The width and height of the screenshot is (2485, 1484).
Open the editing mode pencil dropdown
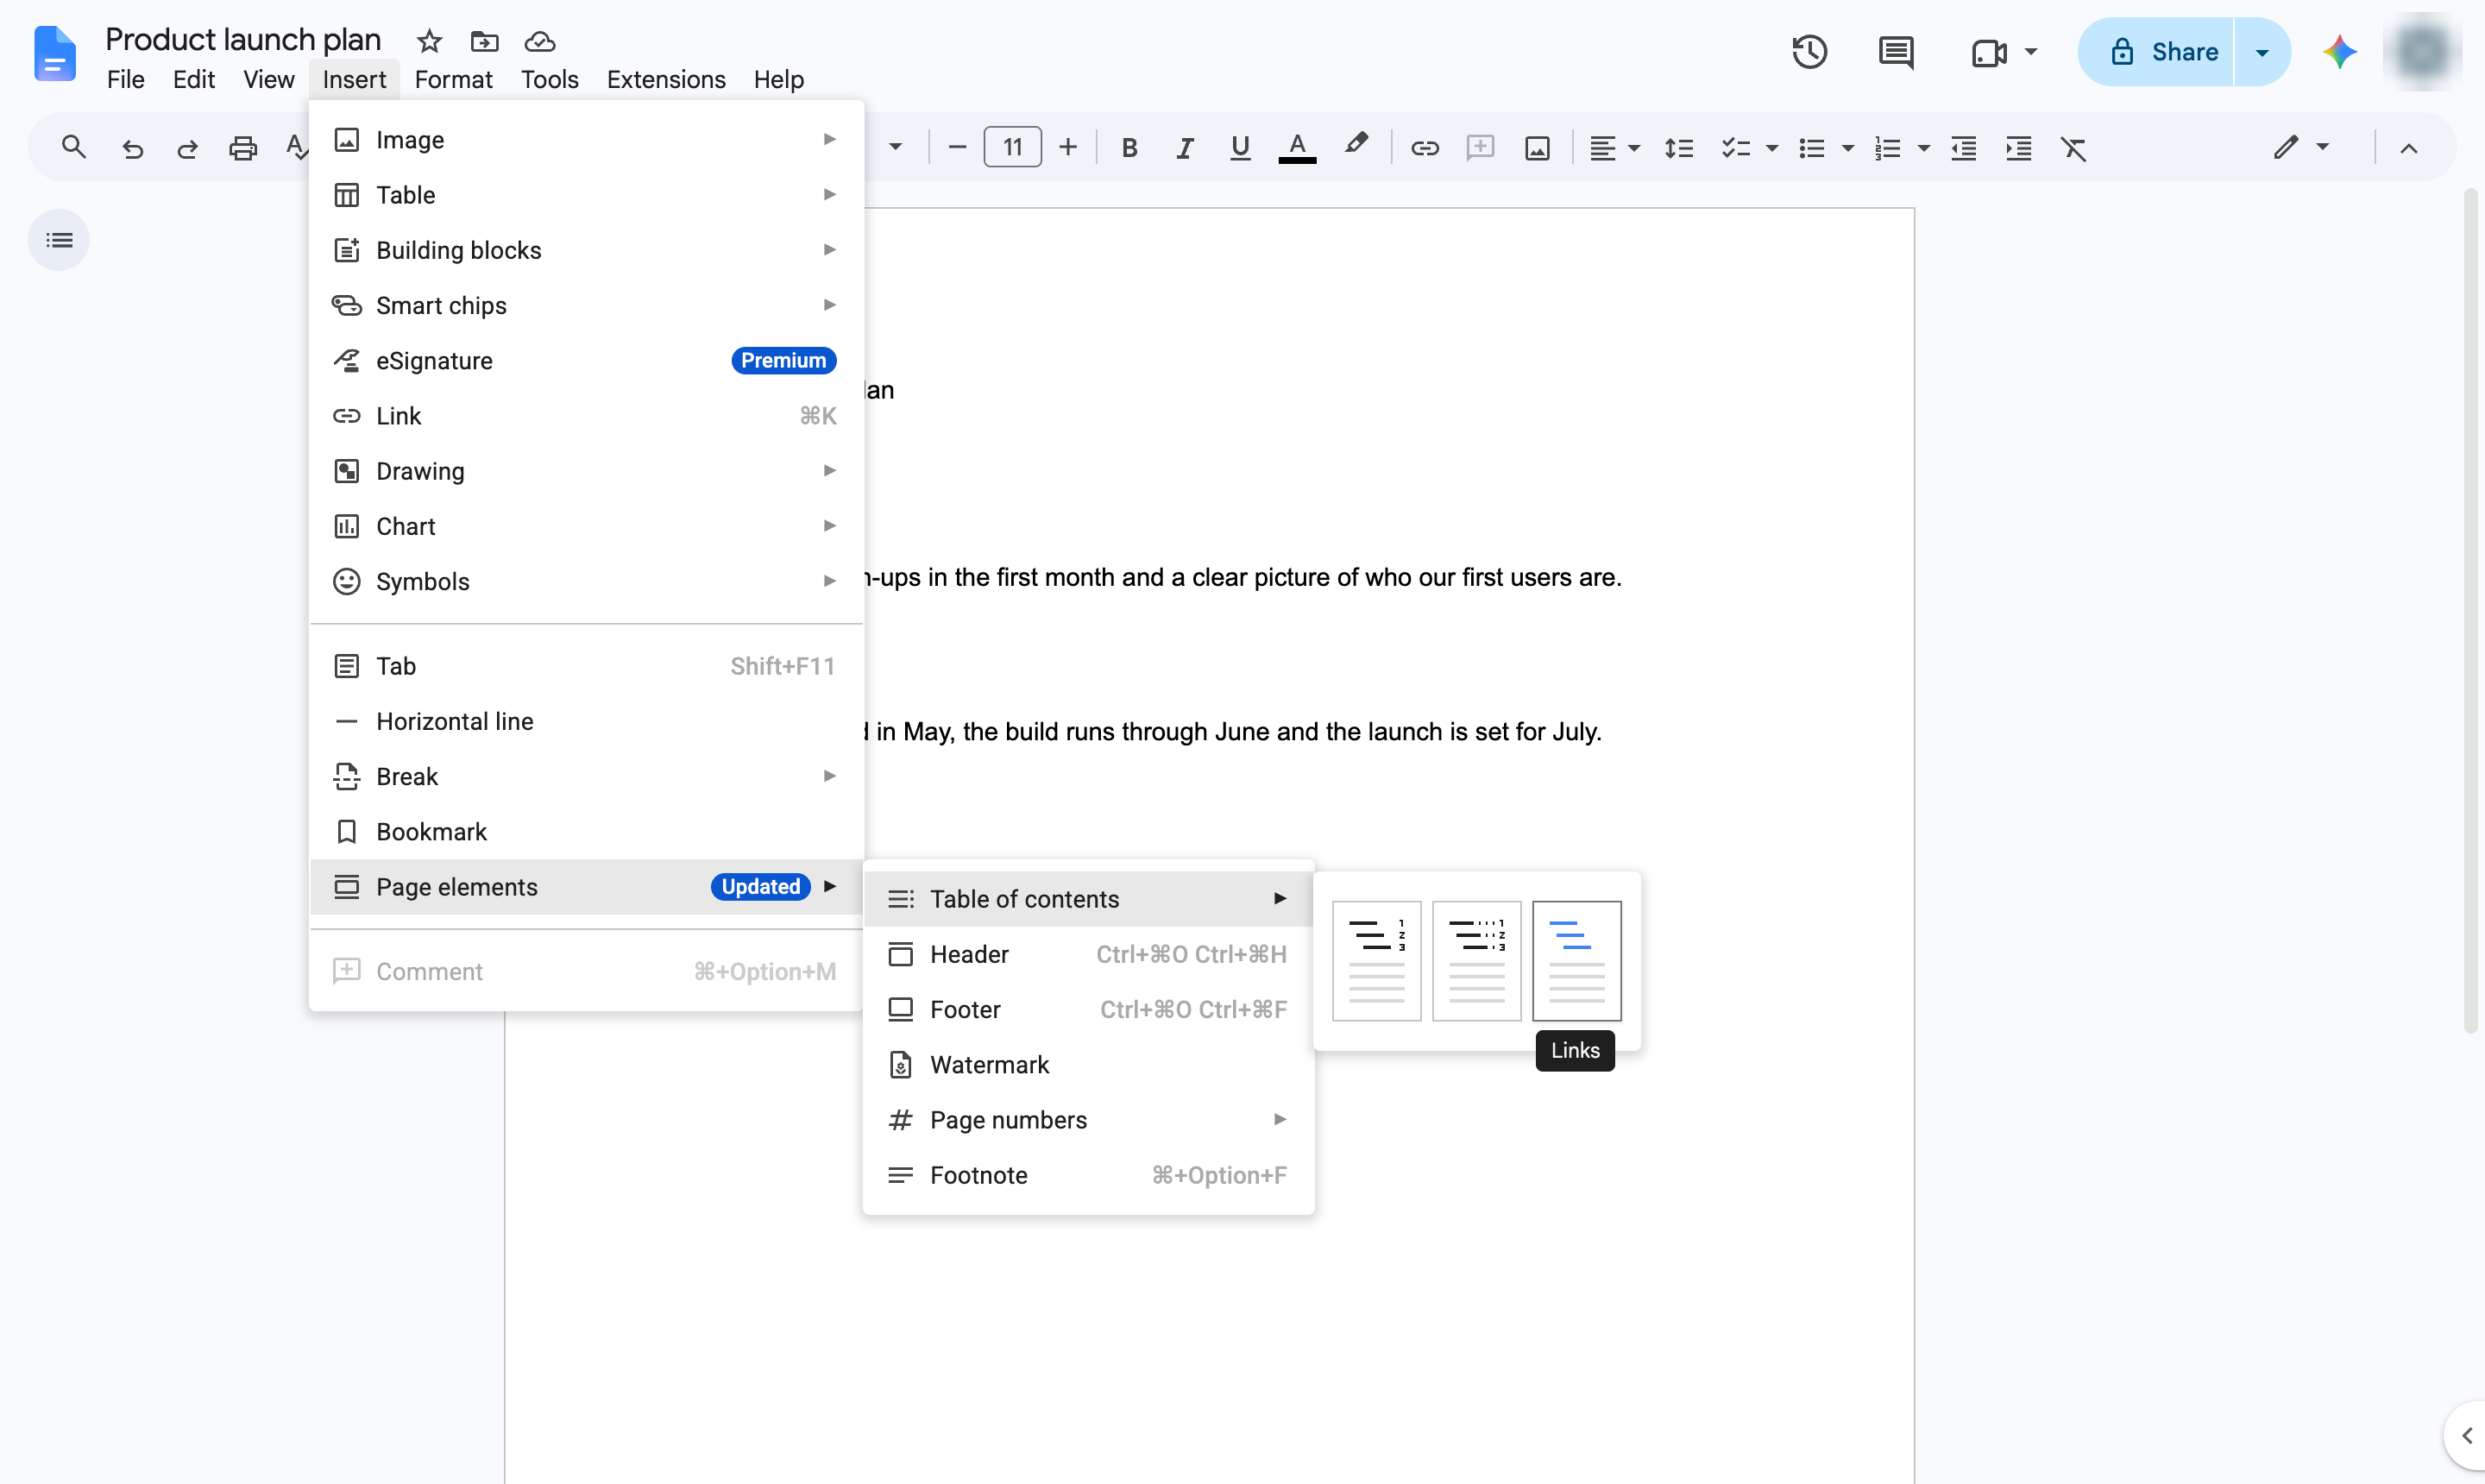point(2300,148)
